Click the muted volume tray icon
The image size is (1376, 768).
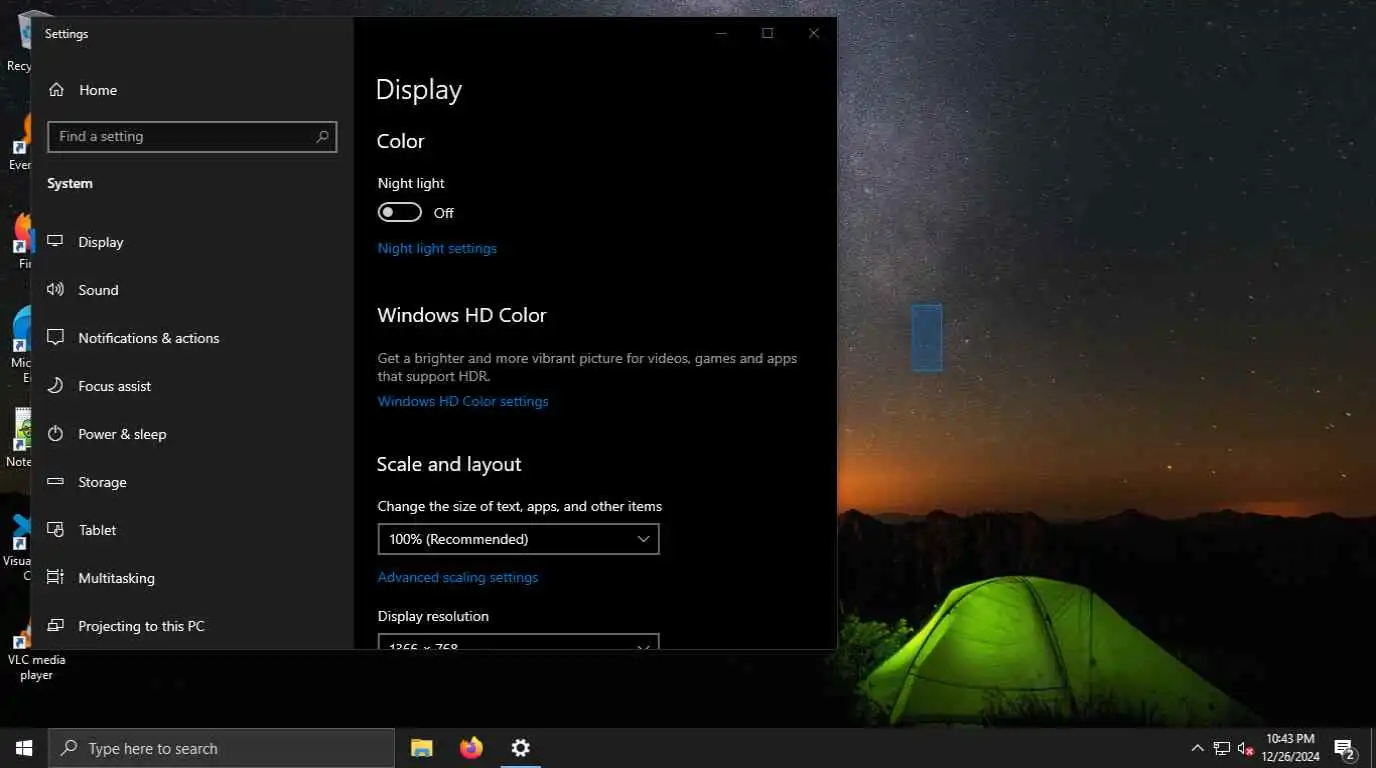point(1245,748)
